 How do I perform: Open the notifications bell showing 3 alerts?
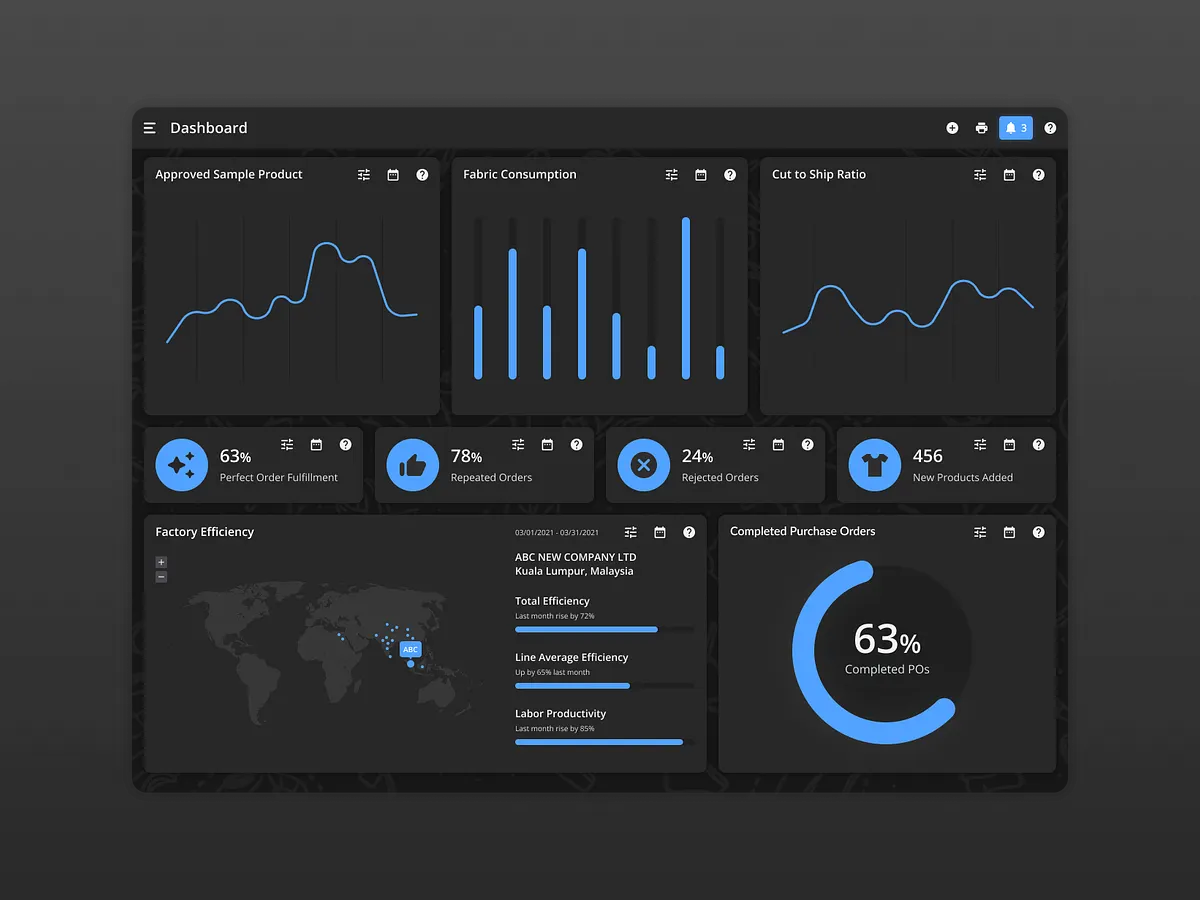click(1015, 128)
